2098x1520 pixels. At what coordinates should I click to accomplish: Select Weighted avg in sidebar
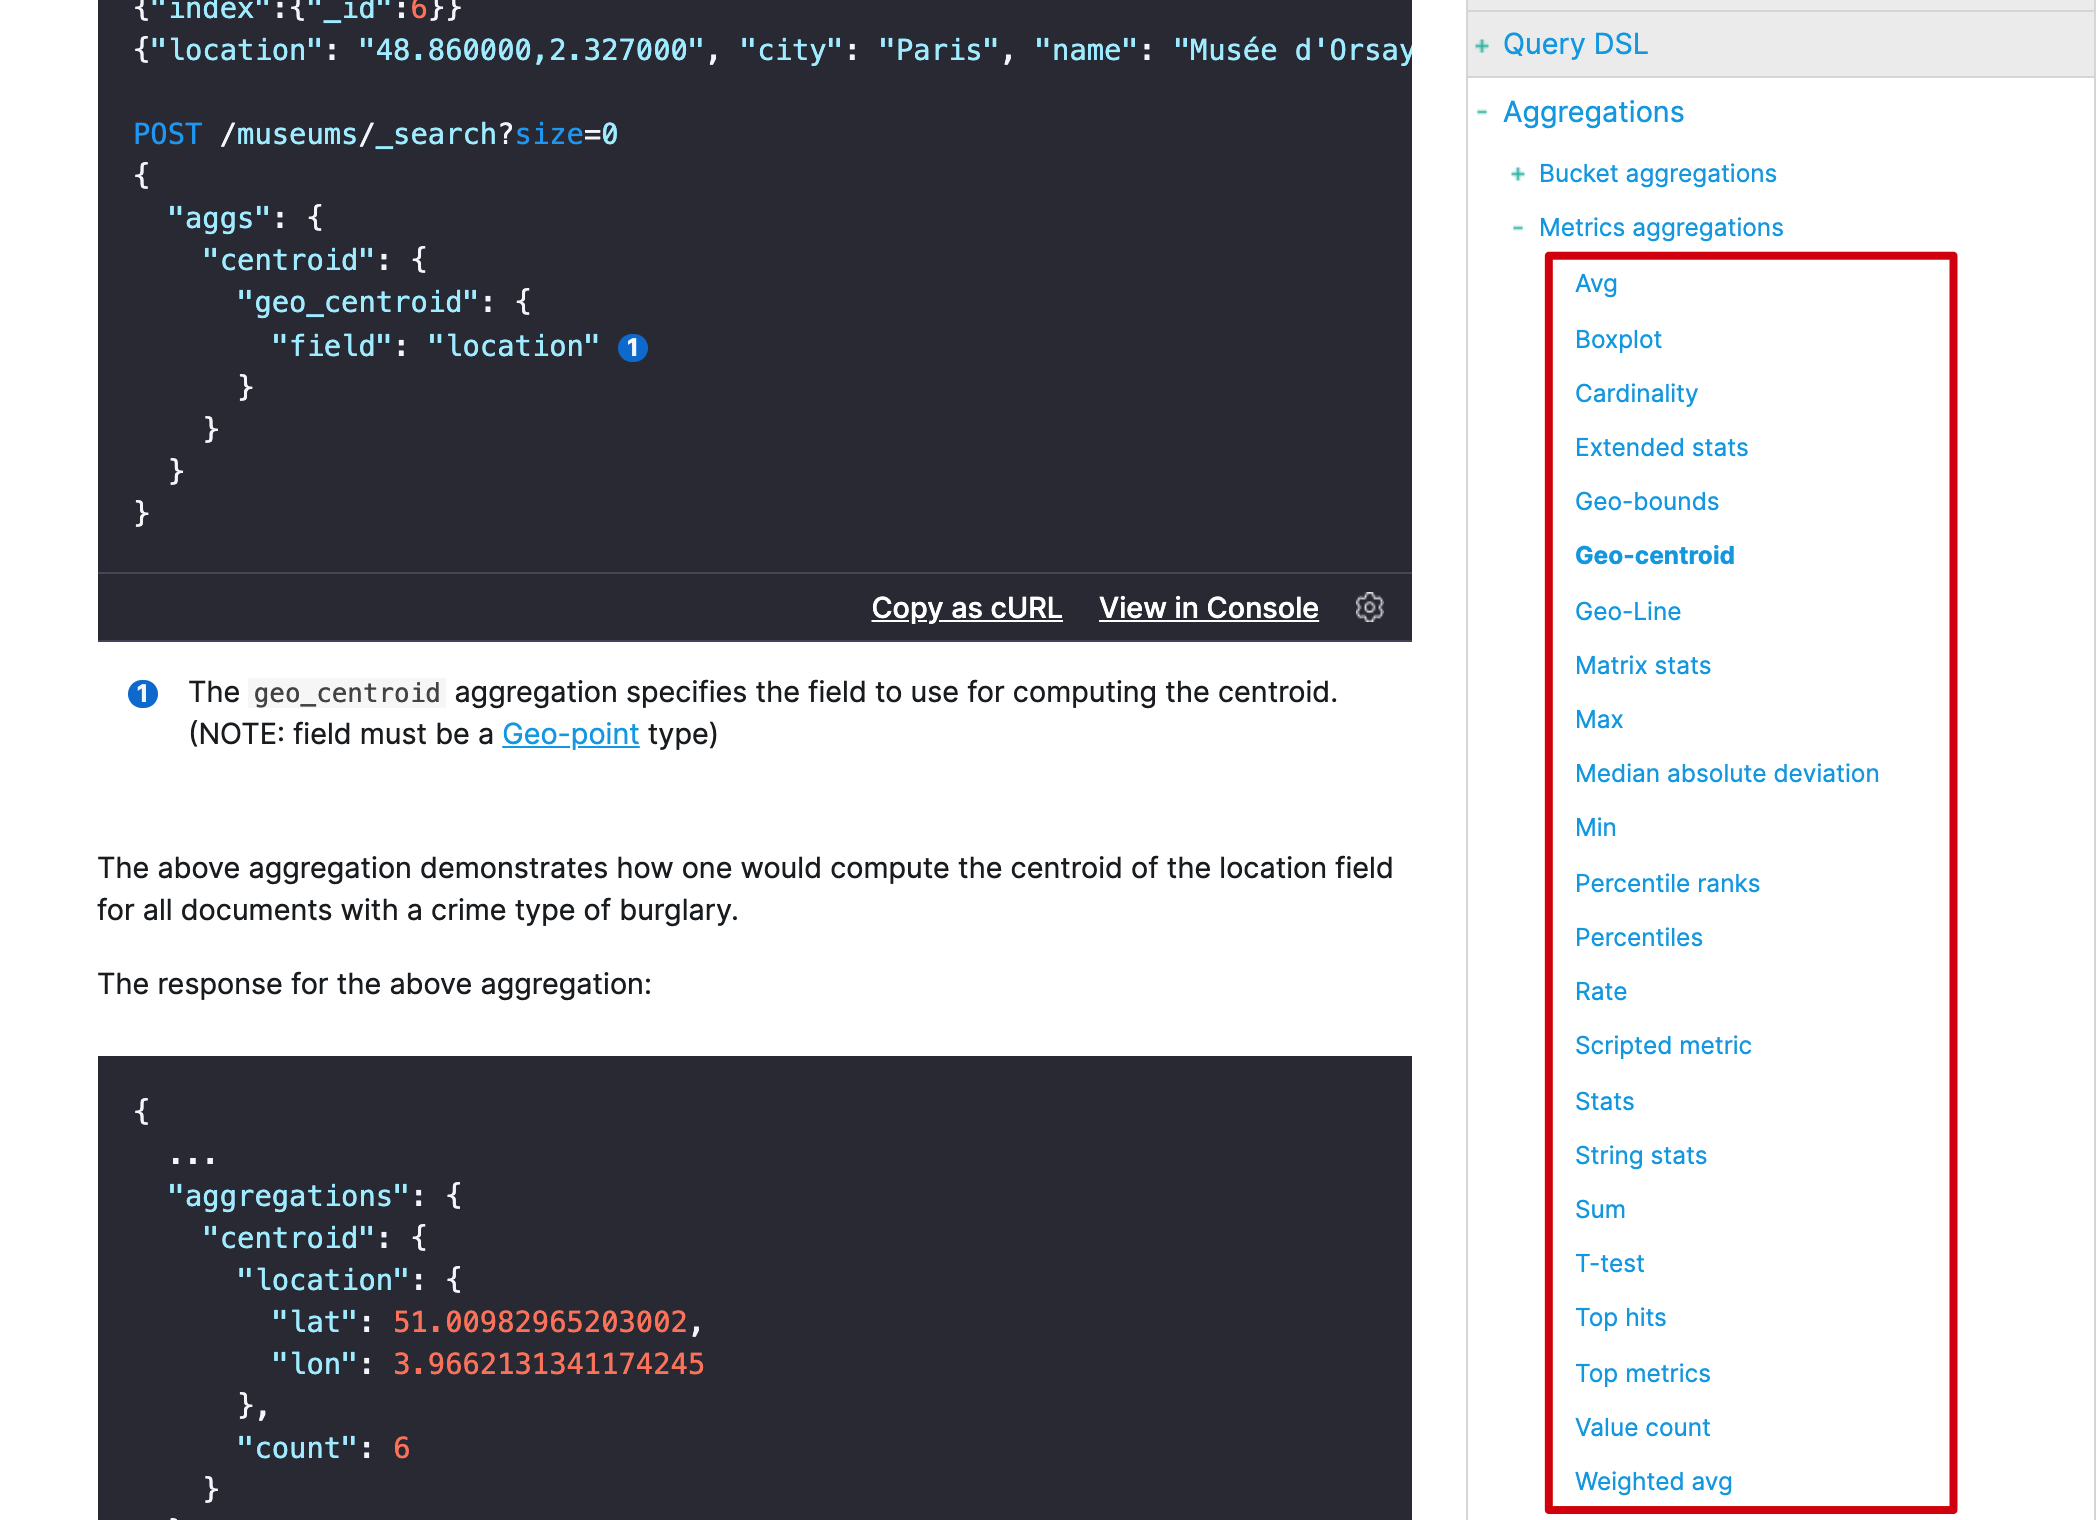point(1653,1482)
